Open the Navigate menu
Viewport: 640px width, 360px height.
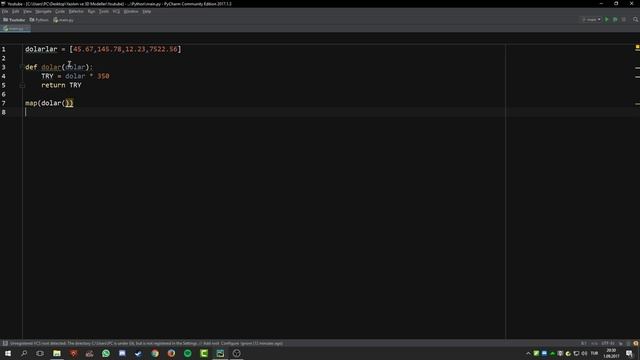43,11
